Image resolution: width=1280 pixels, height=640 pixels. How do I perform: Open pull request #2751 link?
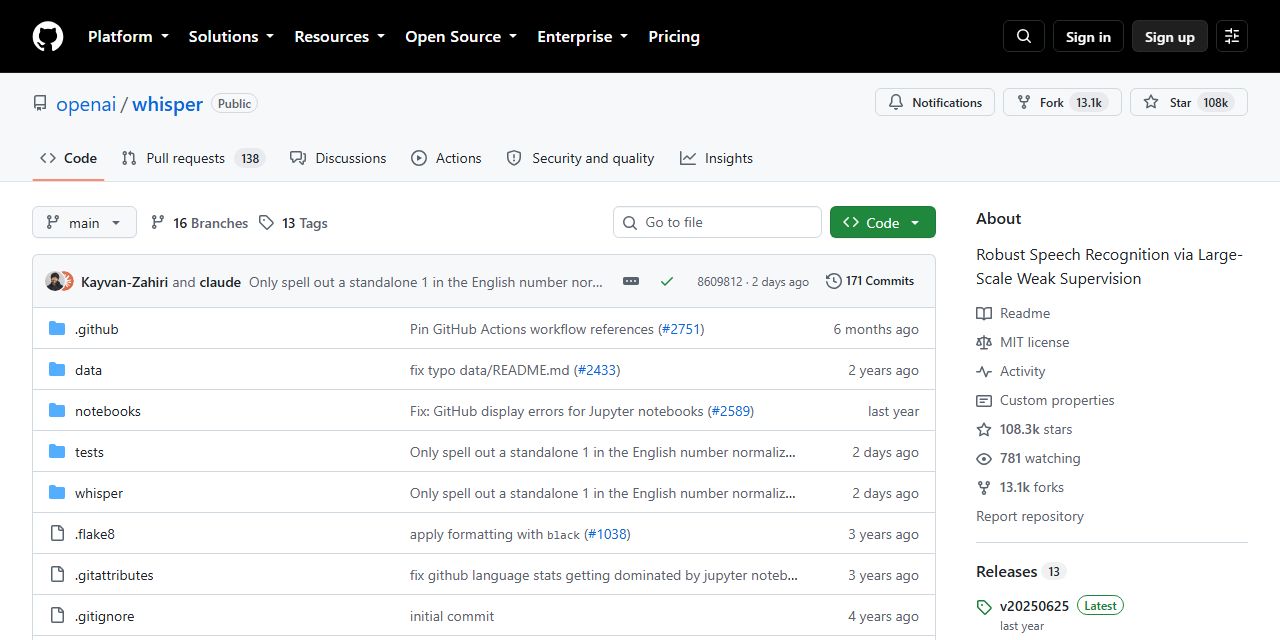click(x=681, y=329)
